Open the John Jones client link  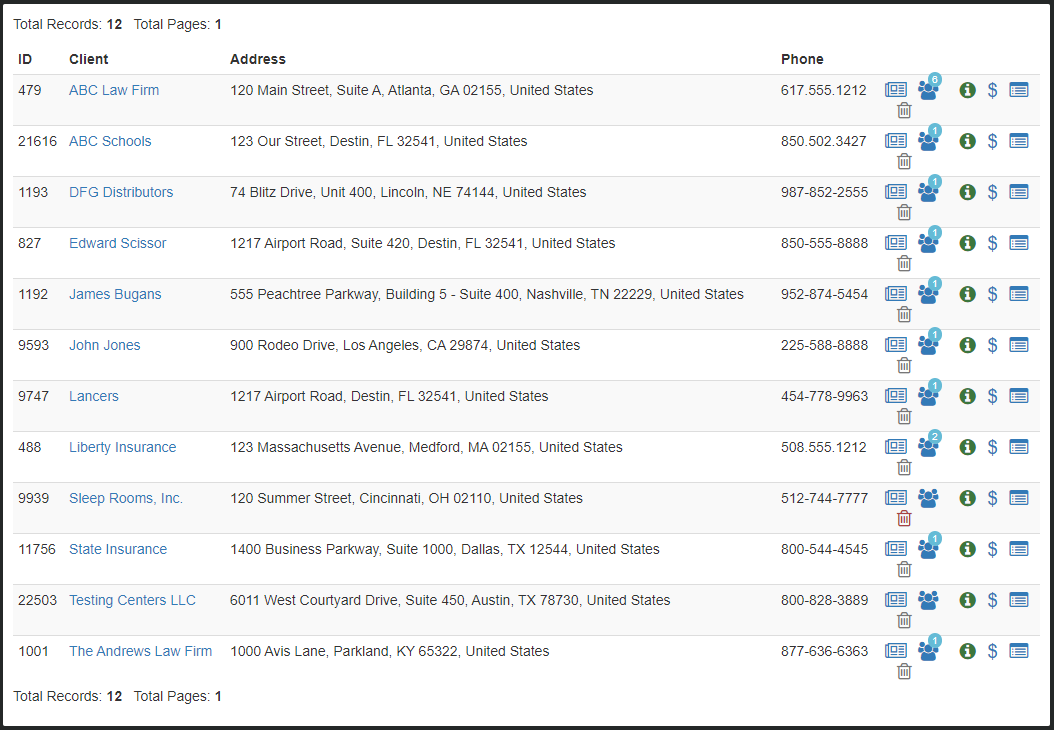105,346
